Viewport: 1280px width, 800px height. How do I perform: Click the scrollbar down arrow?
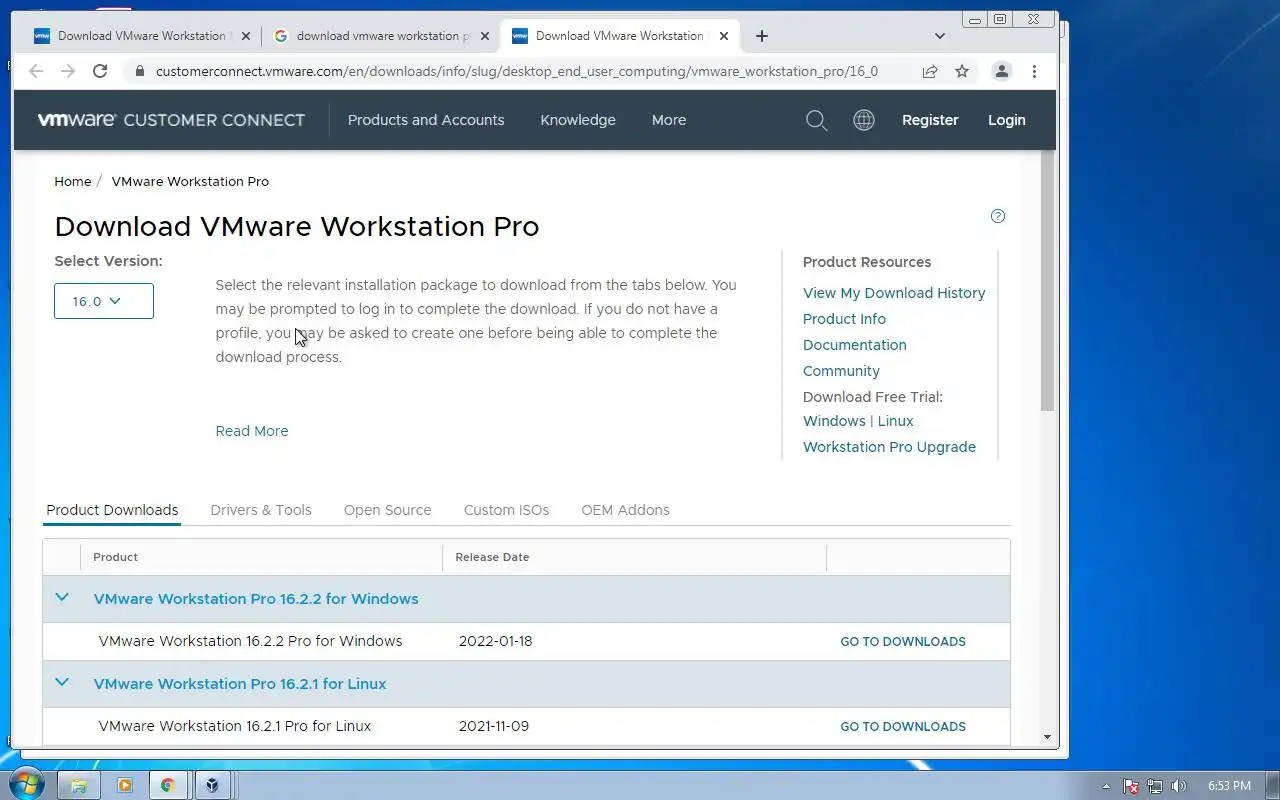pos(1048,738)
